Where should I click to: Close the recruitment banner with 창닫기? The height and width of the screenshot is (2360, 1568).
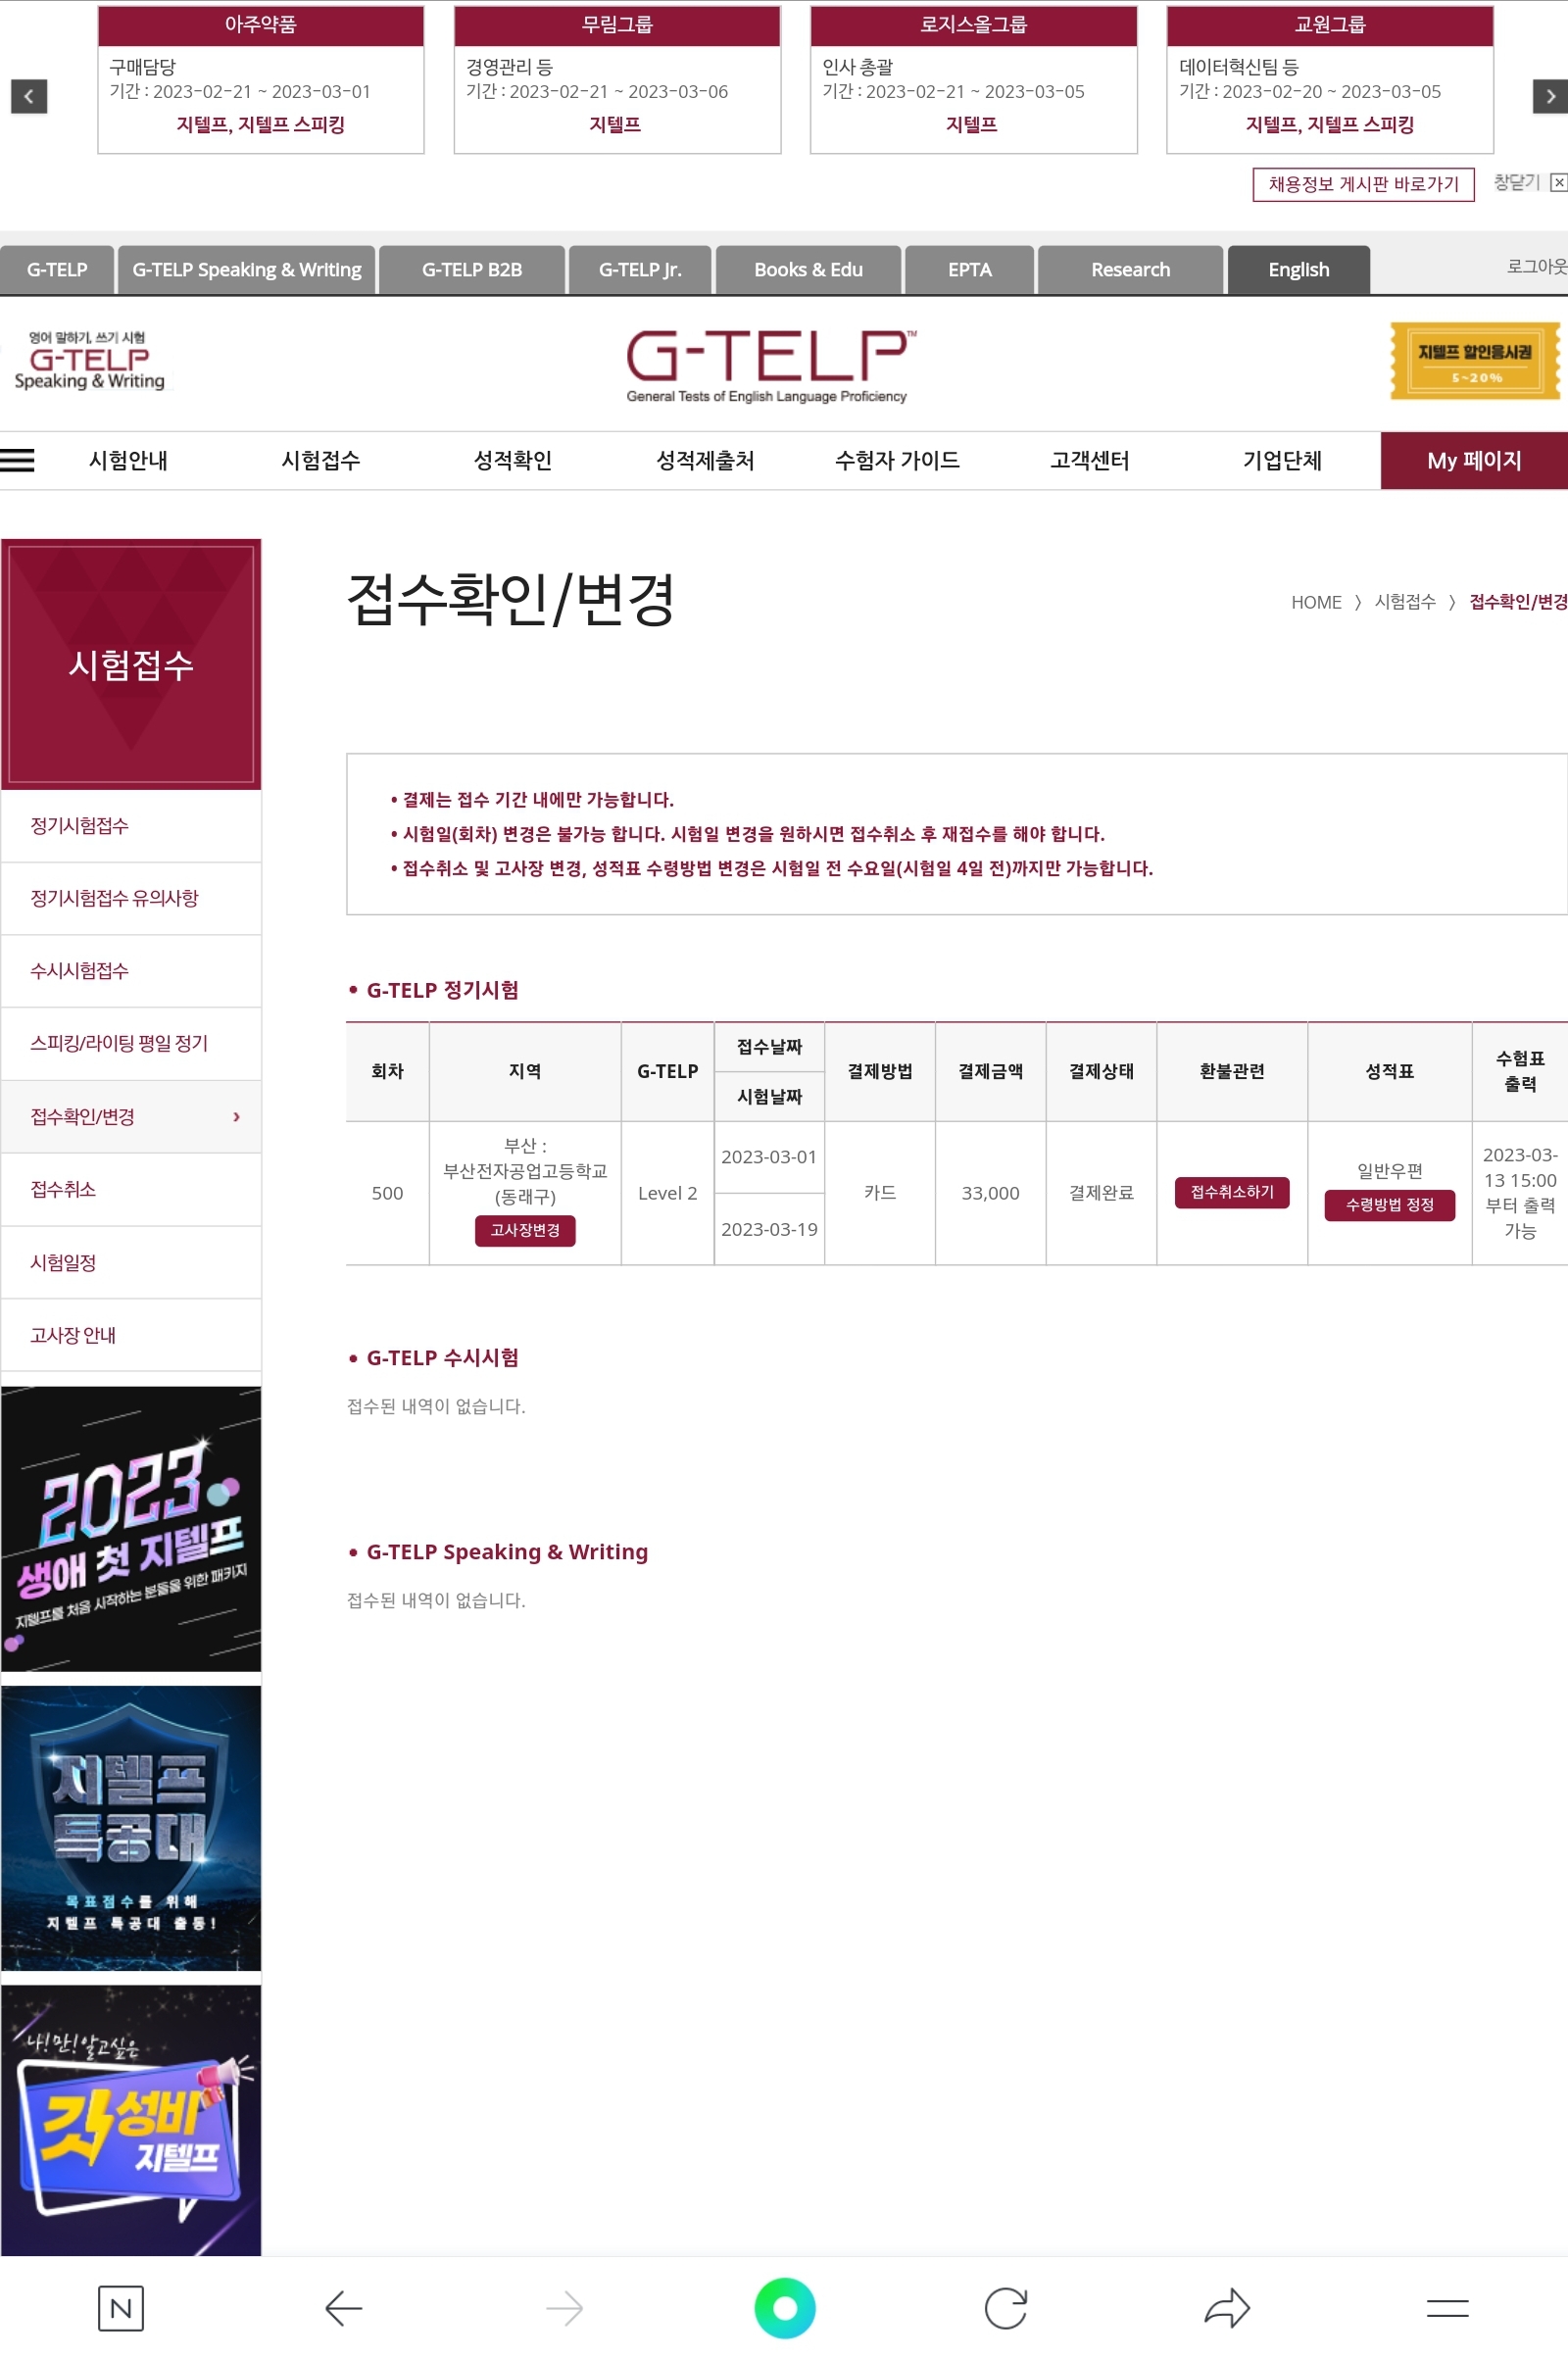point(1529,182)
